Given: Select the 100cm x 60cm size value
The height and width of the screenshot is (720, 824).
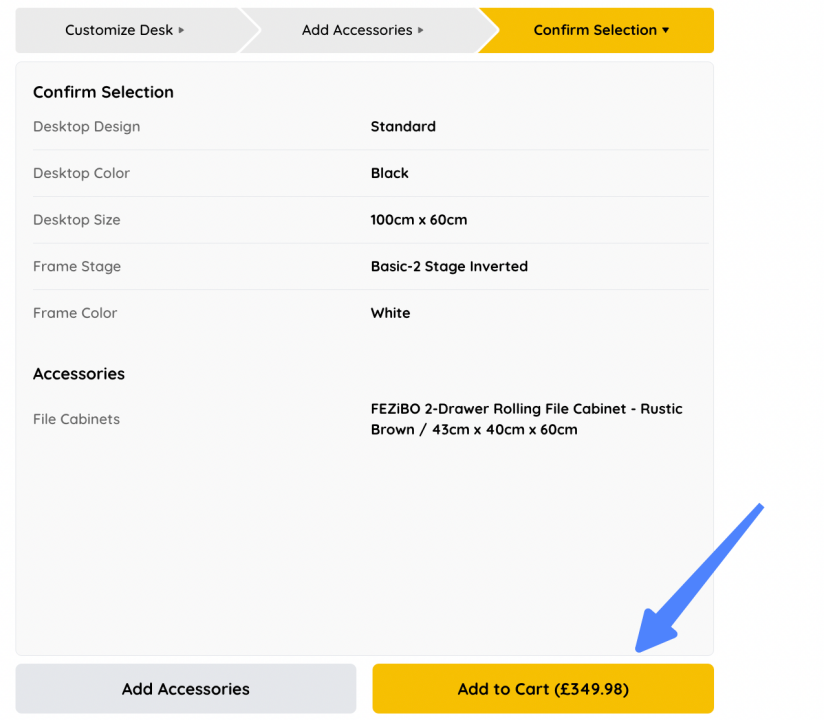Looking at the screenshot, I should pyautogui.click(x=418, y=220).
